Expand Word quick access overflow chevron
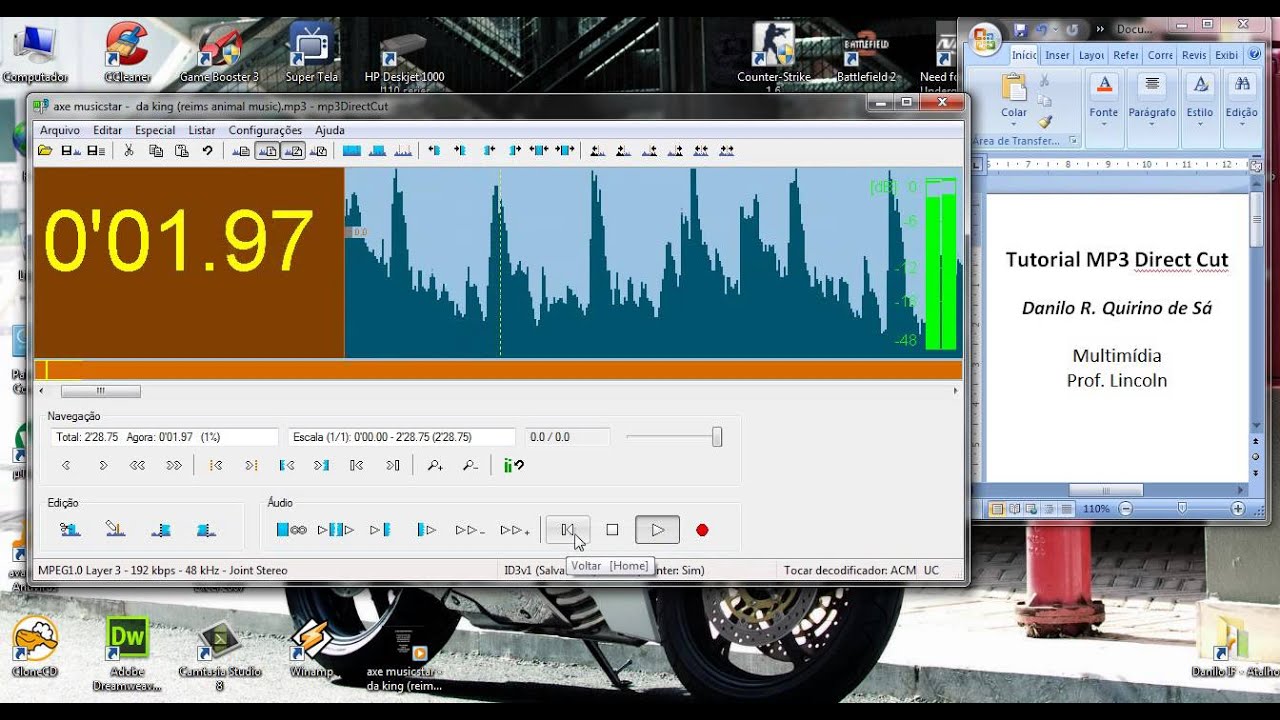Screen dimensions: 1280x720 coord(1101,30)
